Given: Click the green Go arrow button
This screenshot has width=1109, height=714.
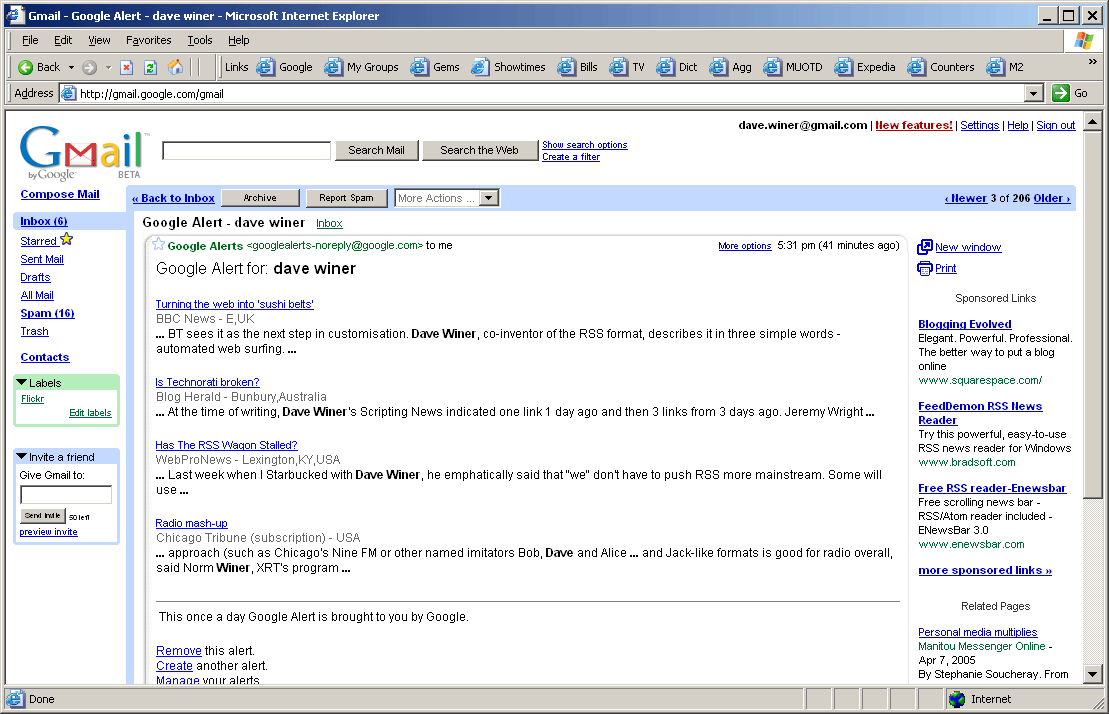Looking at the screenshot, I should coord(1061,93).
